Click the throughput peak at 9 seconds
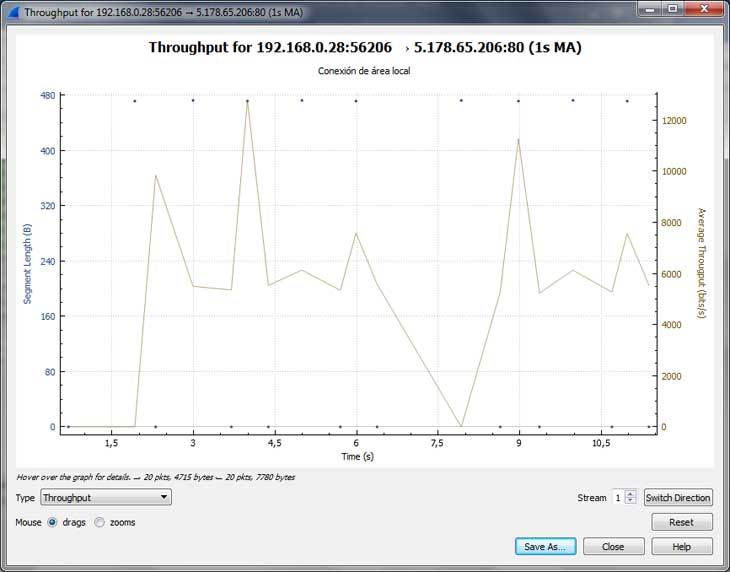730x572 pixels. coord(518,140)
